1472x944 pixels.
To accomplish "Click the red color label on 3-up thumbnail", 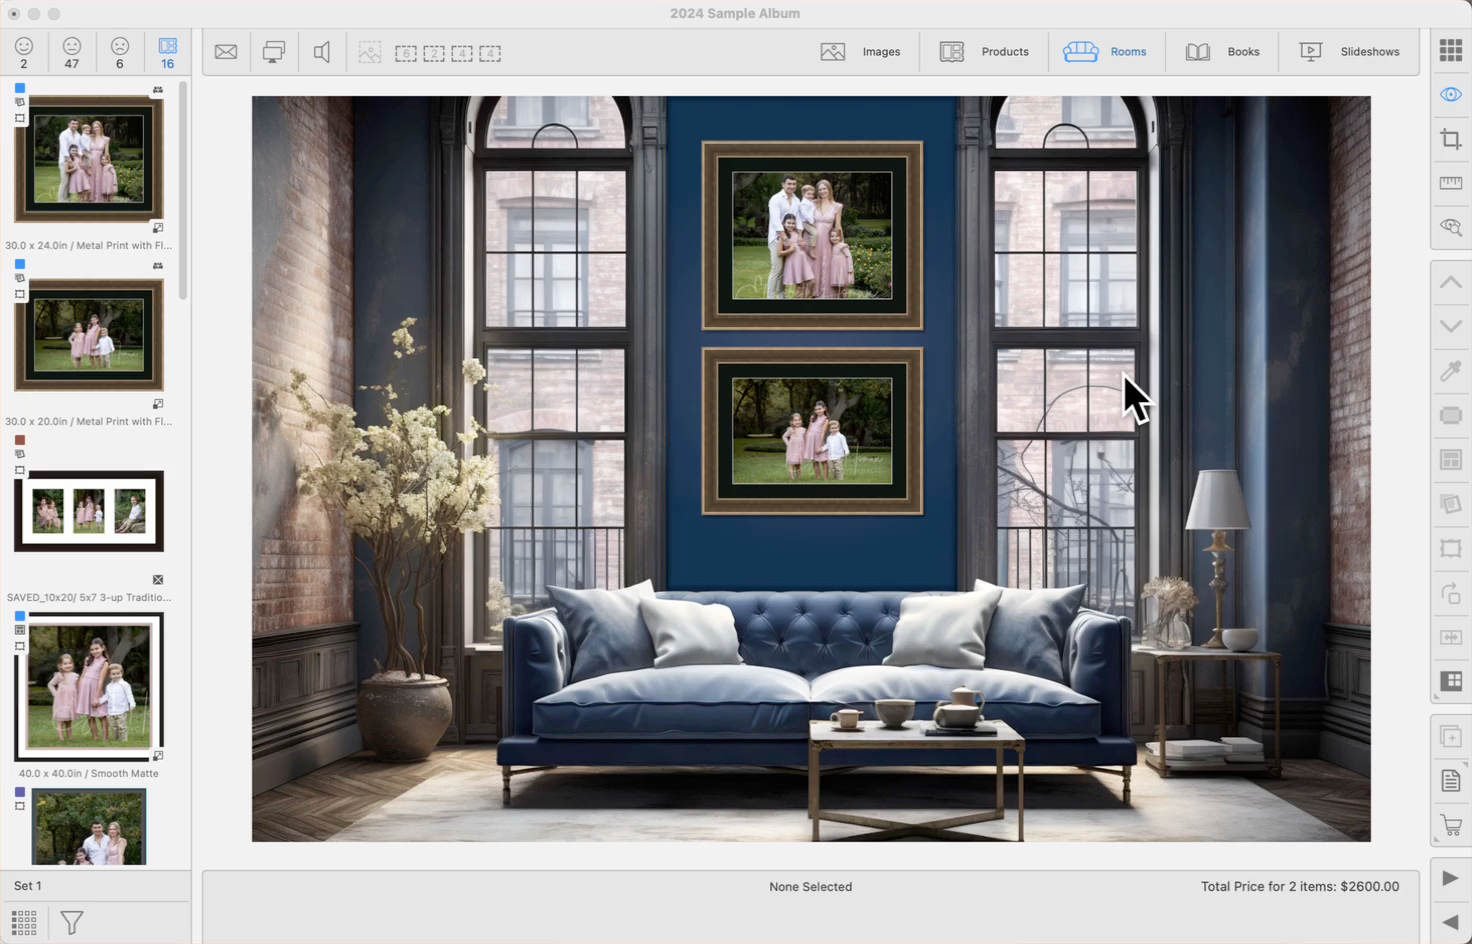I will click(20, 440).
